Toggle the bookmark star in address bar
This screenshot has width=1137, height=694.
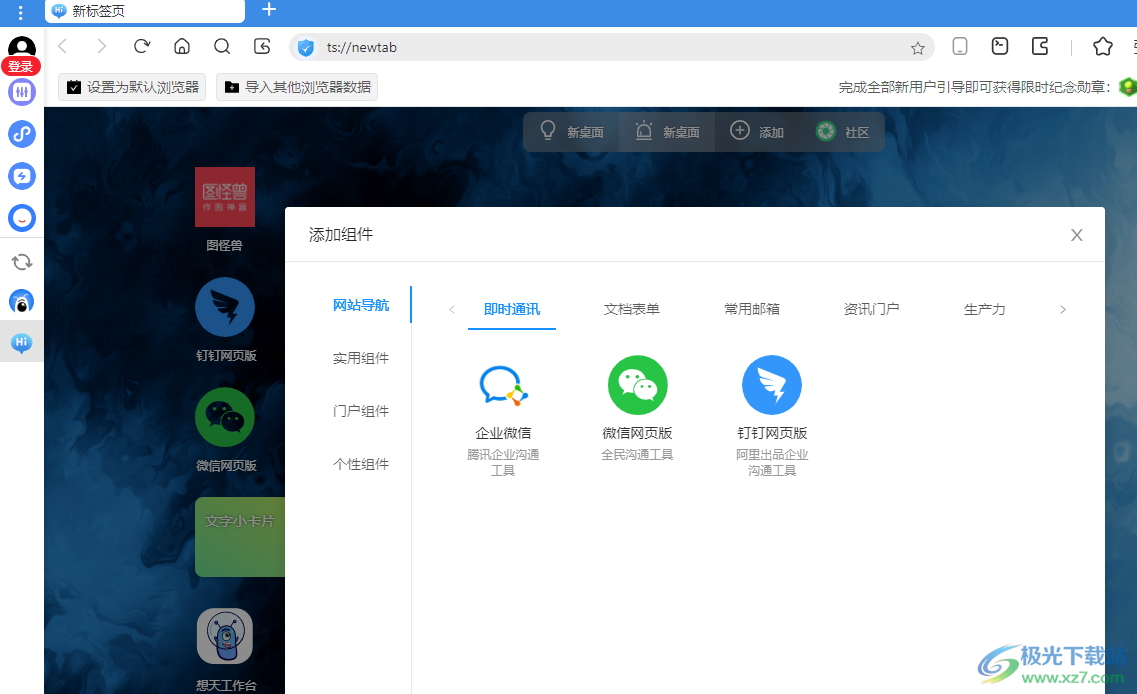(917, 47)
